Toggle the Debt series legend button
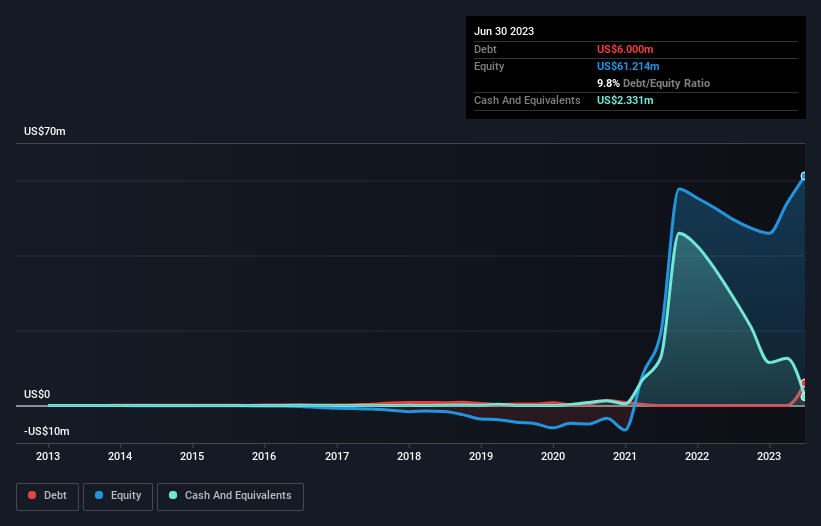This screenshot has width=821, height=526. (x=48, y=496)
